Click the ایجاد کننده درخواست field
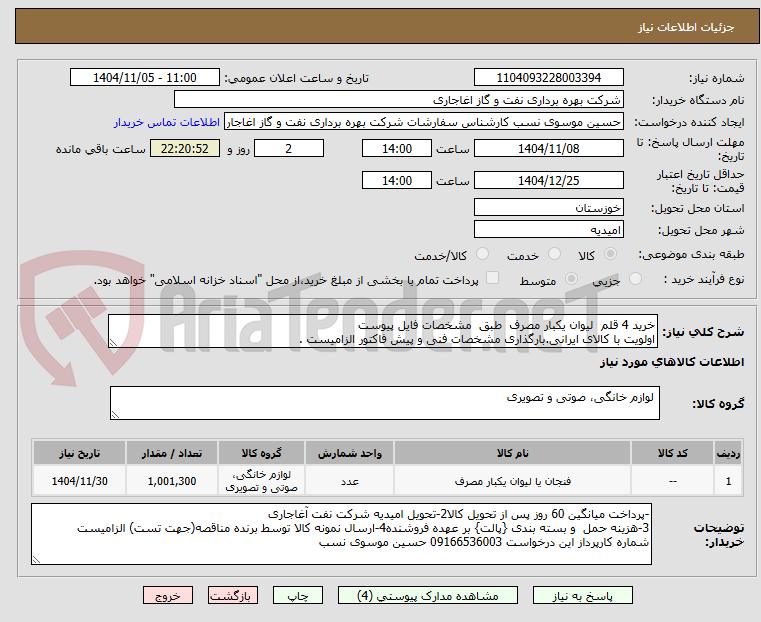This screenshot has width=761, height=622. (424, 122)
